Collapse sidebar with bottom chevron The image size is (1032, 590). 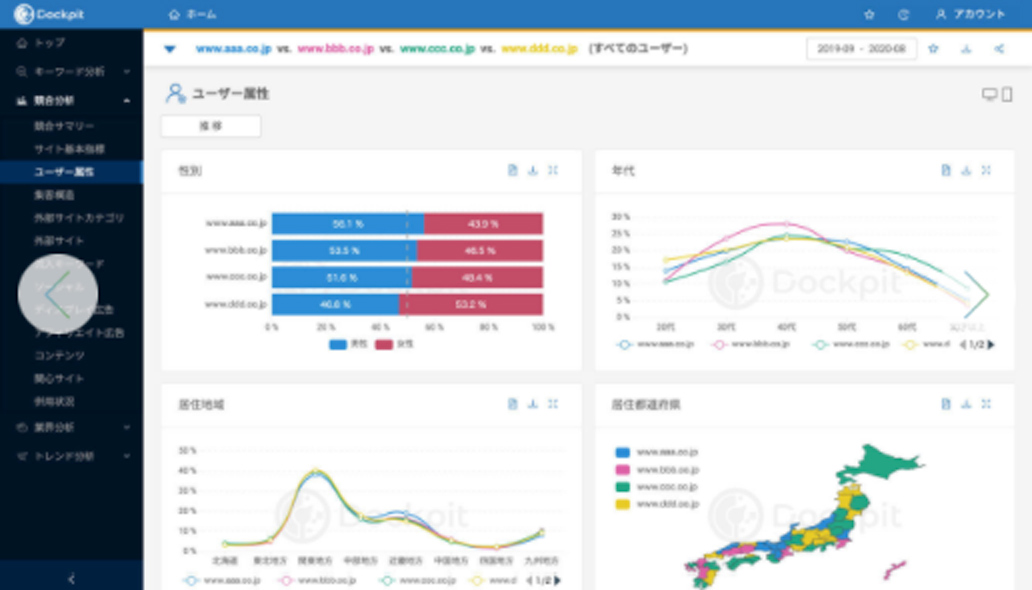click(71, 579)
